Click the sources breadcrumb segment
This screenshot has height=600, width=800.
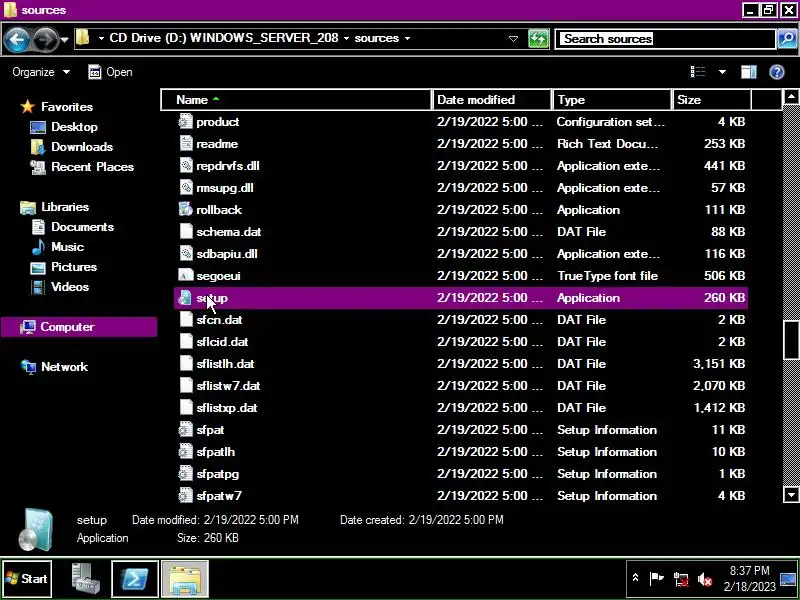click(x=377, y=38)
